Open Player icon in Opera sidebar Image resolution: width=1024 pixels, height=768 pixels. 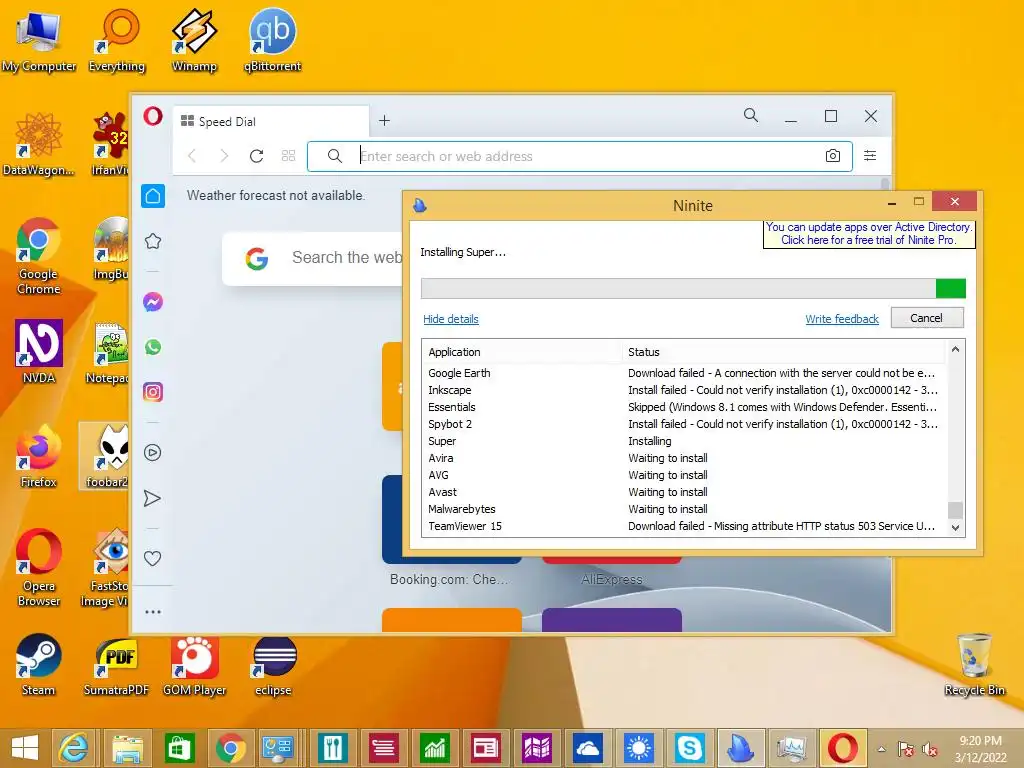tap(153, 453)
